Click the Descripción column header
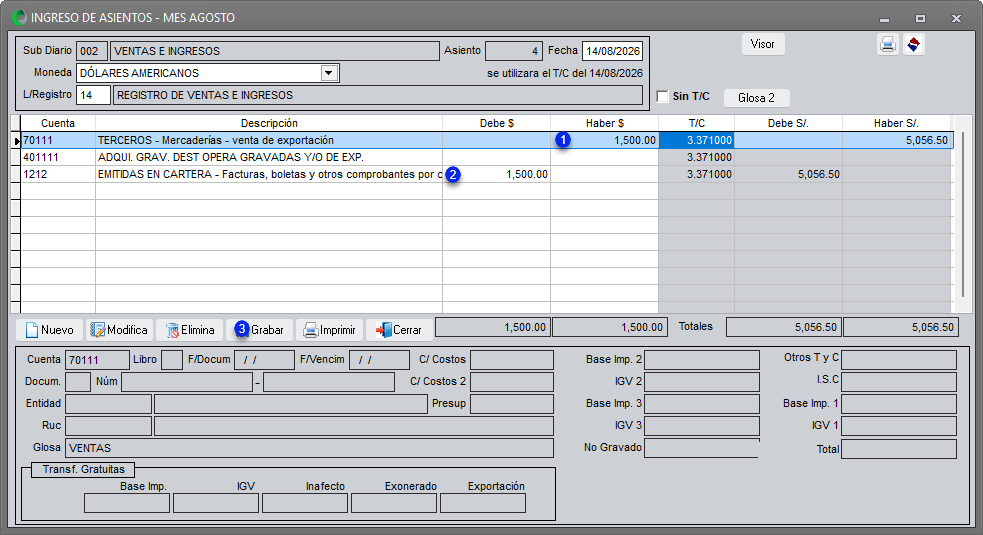The width and height of the screenshot is (983, 535). click(269, 124)
